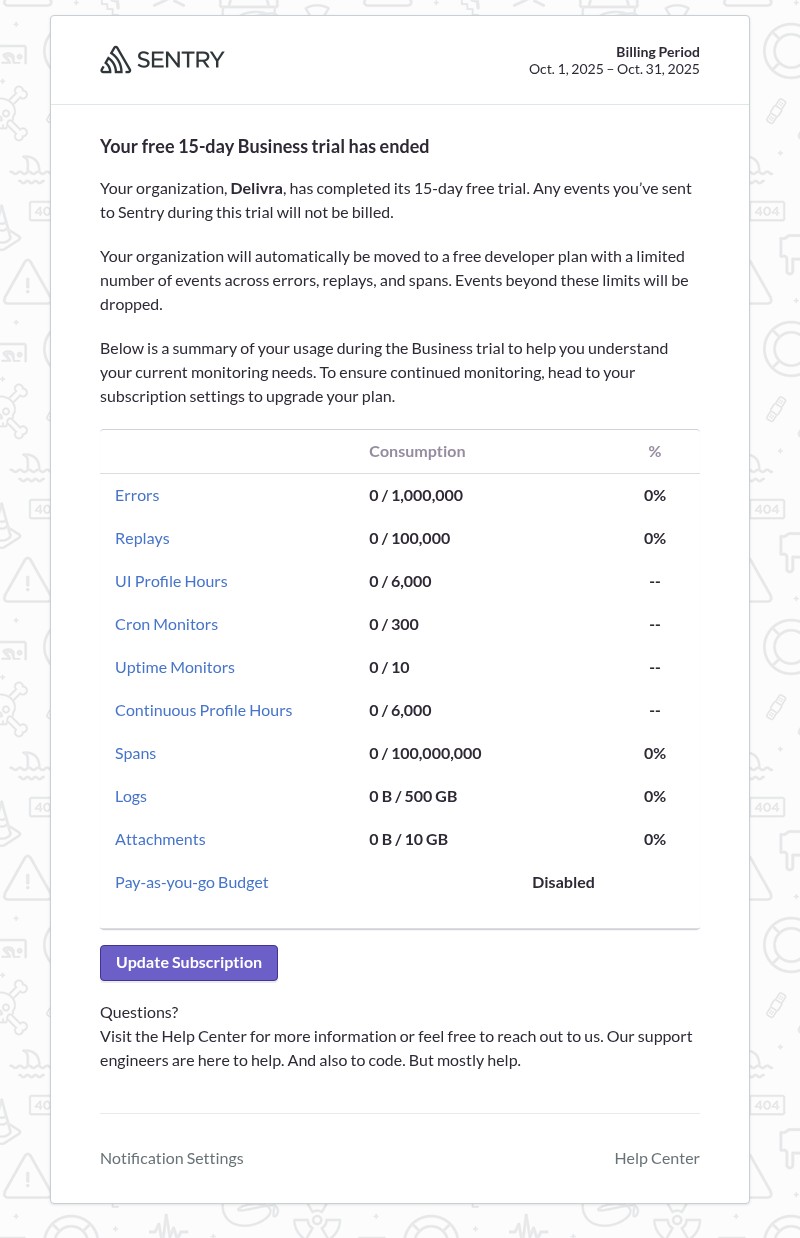The height and width of the screenshot is (1238, 800).
Task: Click the Spans consumption value 0 / 100,000,000
Action: click(x=425, y=753)
